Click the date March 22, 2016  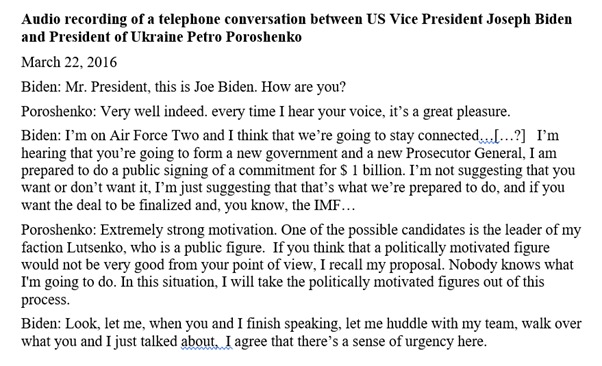point(69,62)
